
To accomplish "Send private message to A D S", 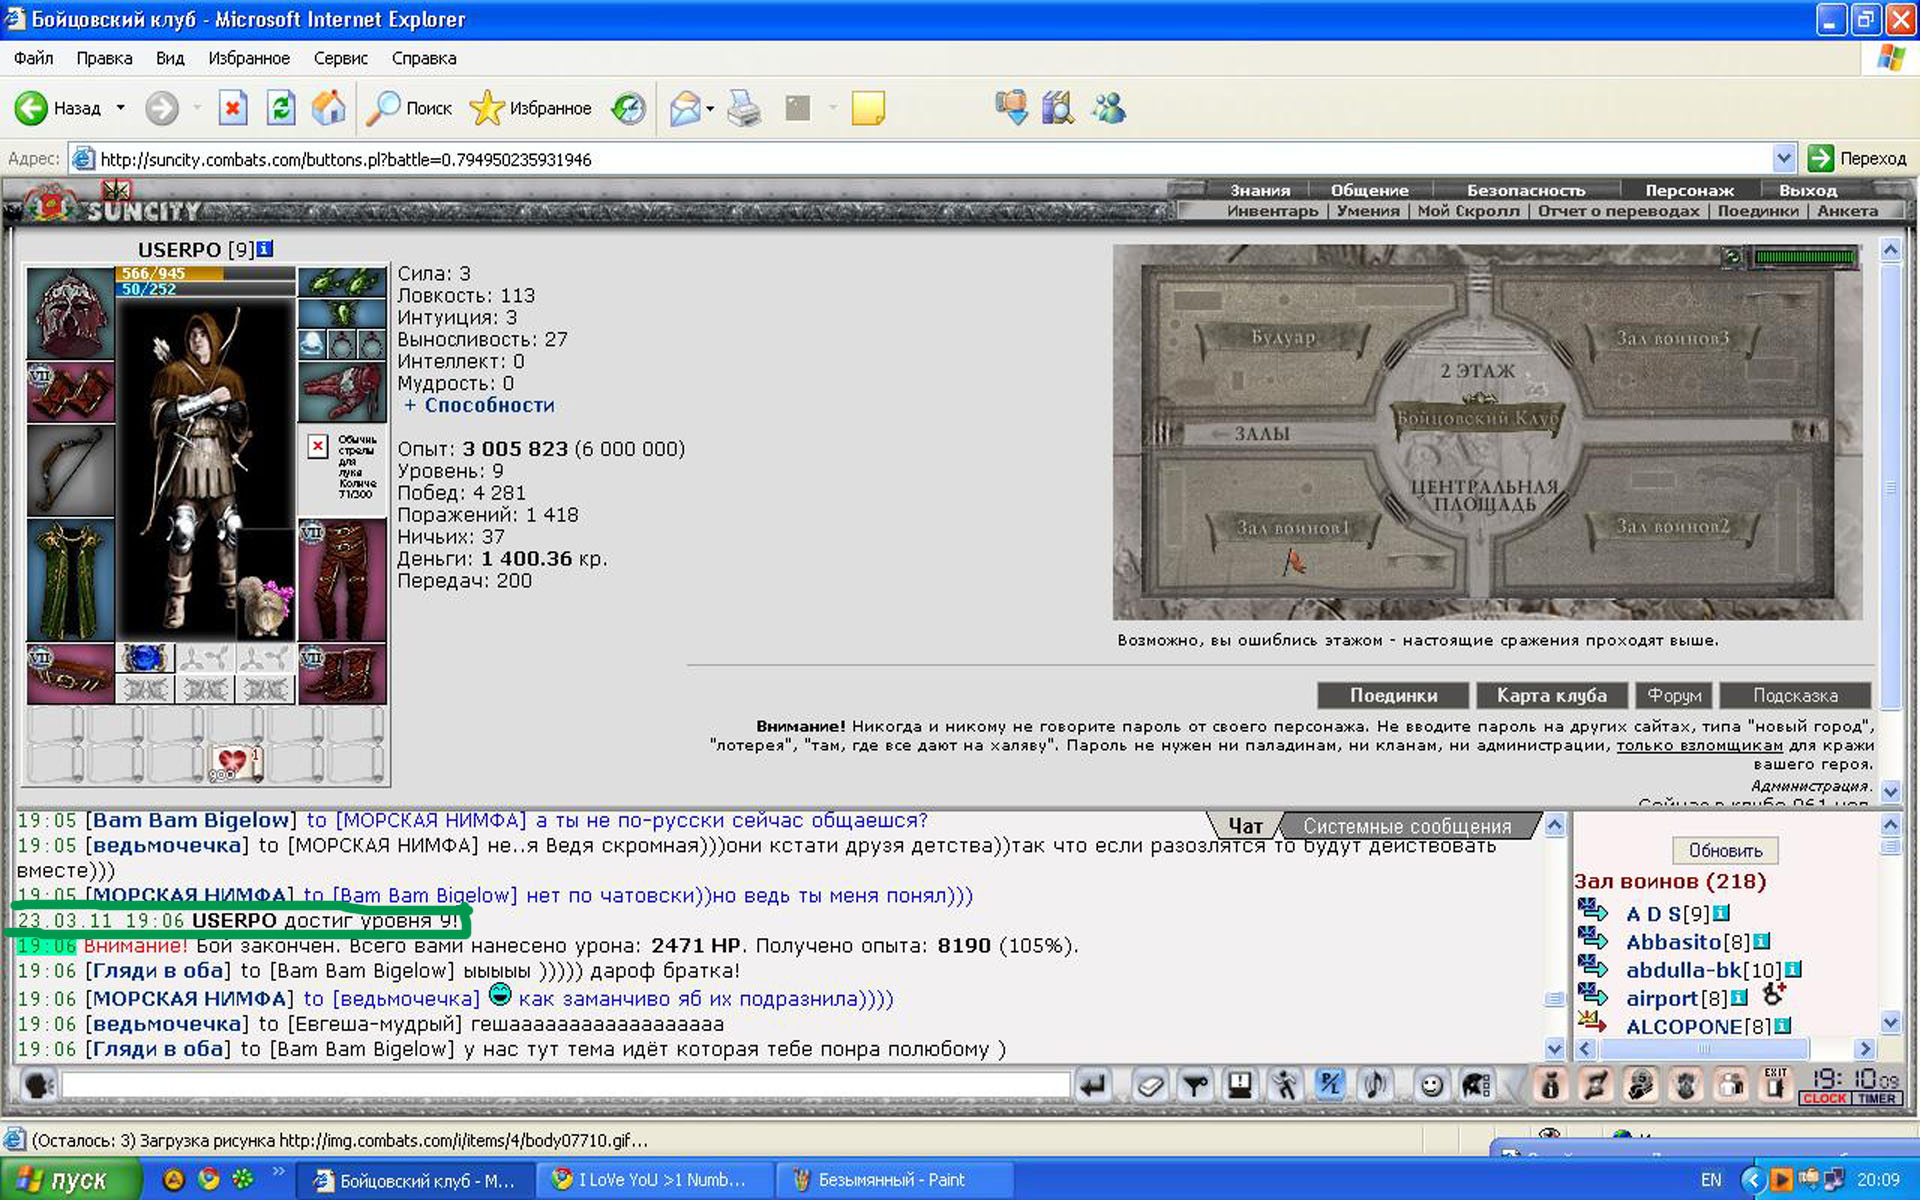I will pos(1592,910).
